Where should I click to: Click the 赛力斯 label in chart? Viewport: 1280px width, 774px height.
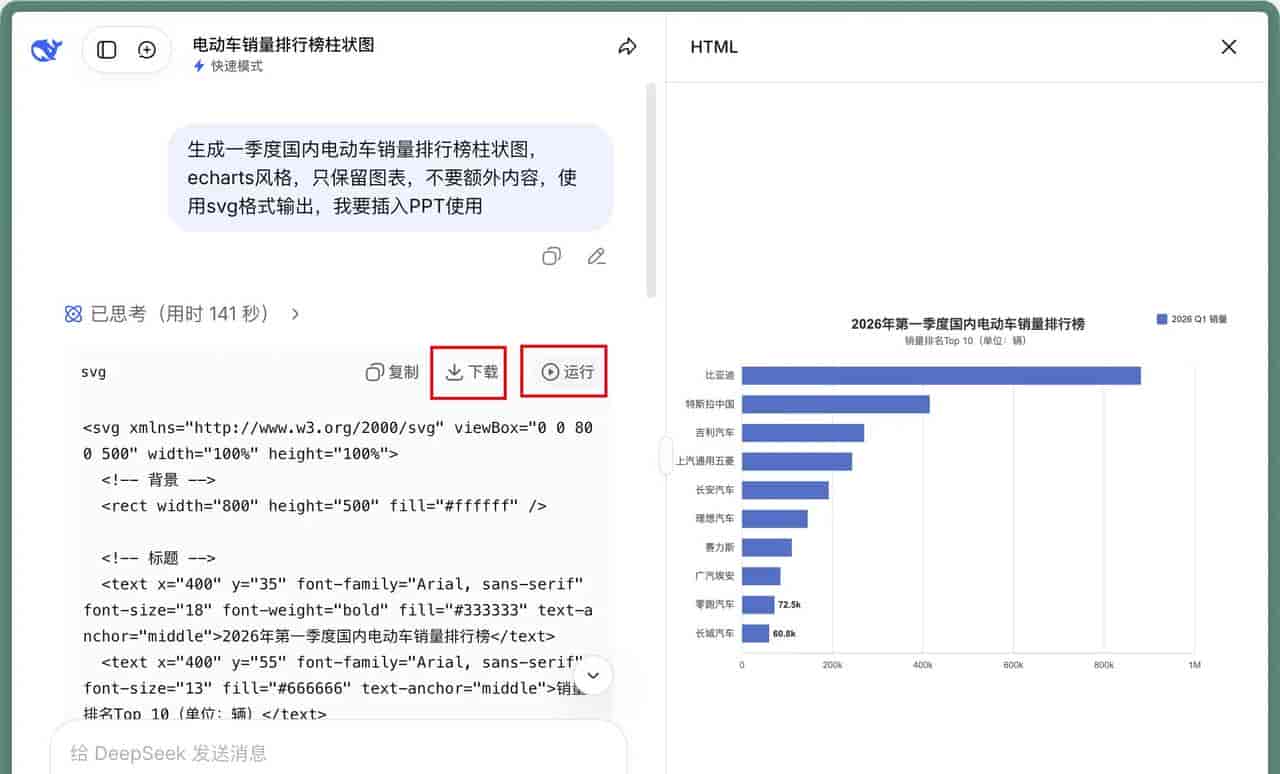[720, 548]
